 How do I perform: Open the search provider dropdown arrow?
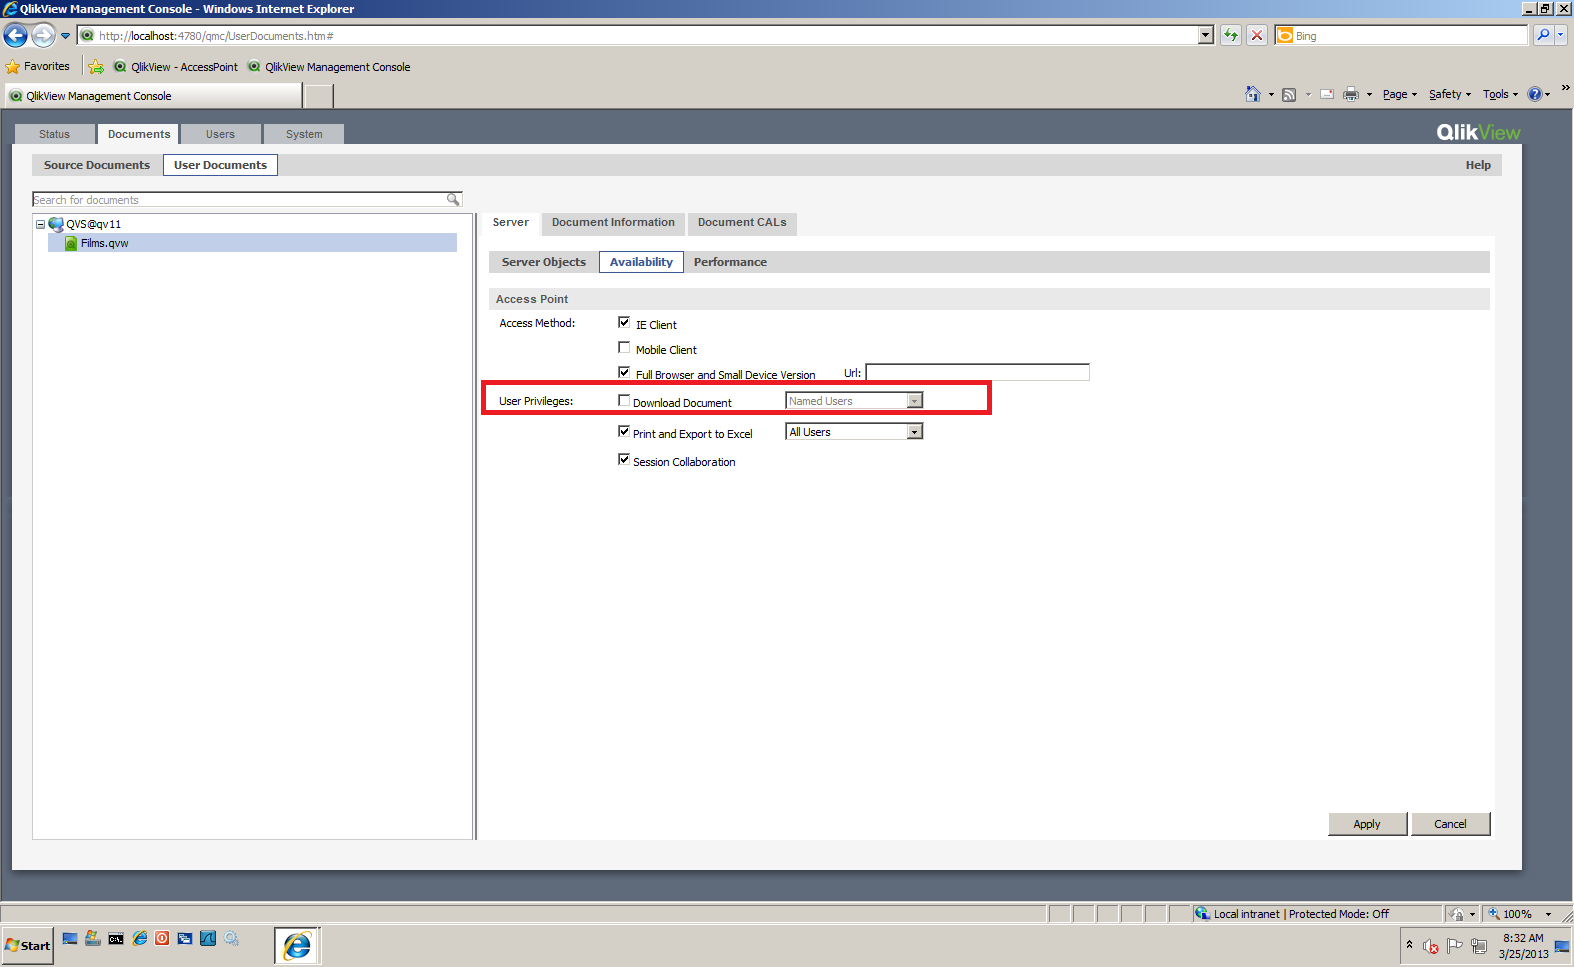coord(1560,35)
